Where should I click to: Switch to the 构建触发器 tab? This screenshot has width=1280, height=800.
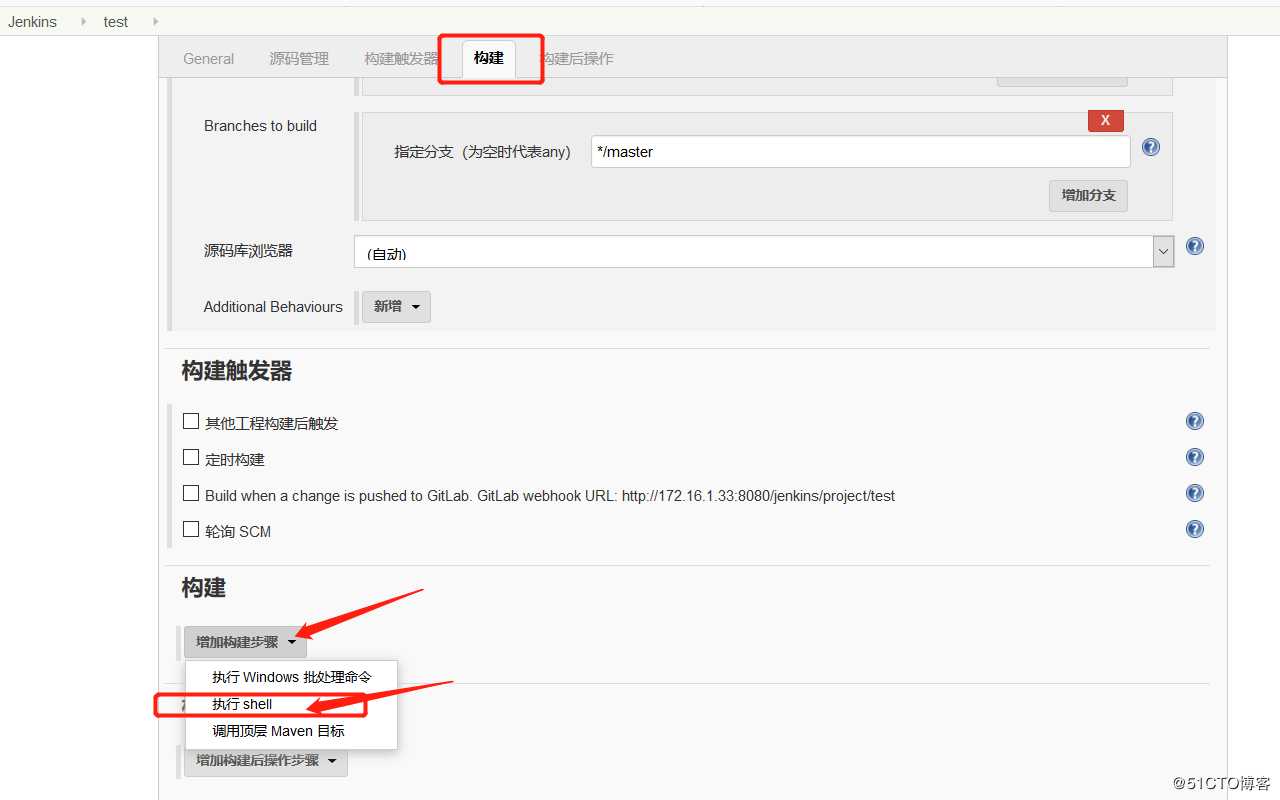tap(401, 59)
